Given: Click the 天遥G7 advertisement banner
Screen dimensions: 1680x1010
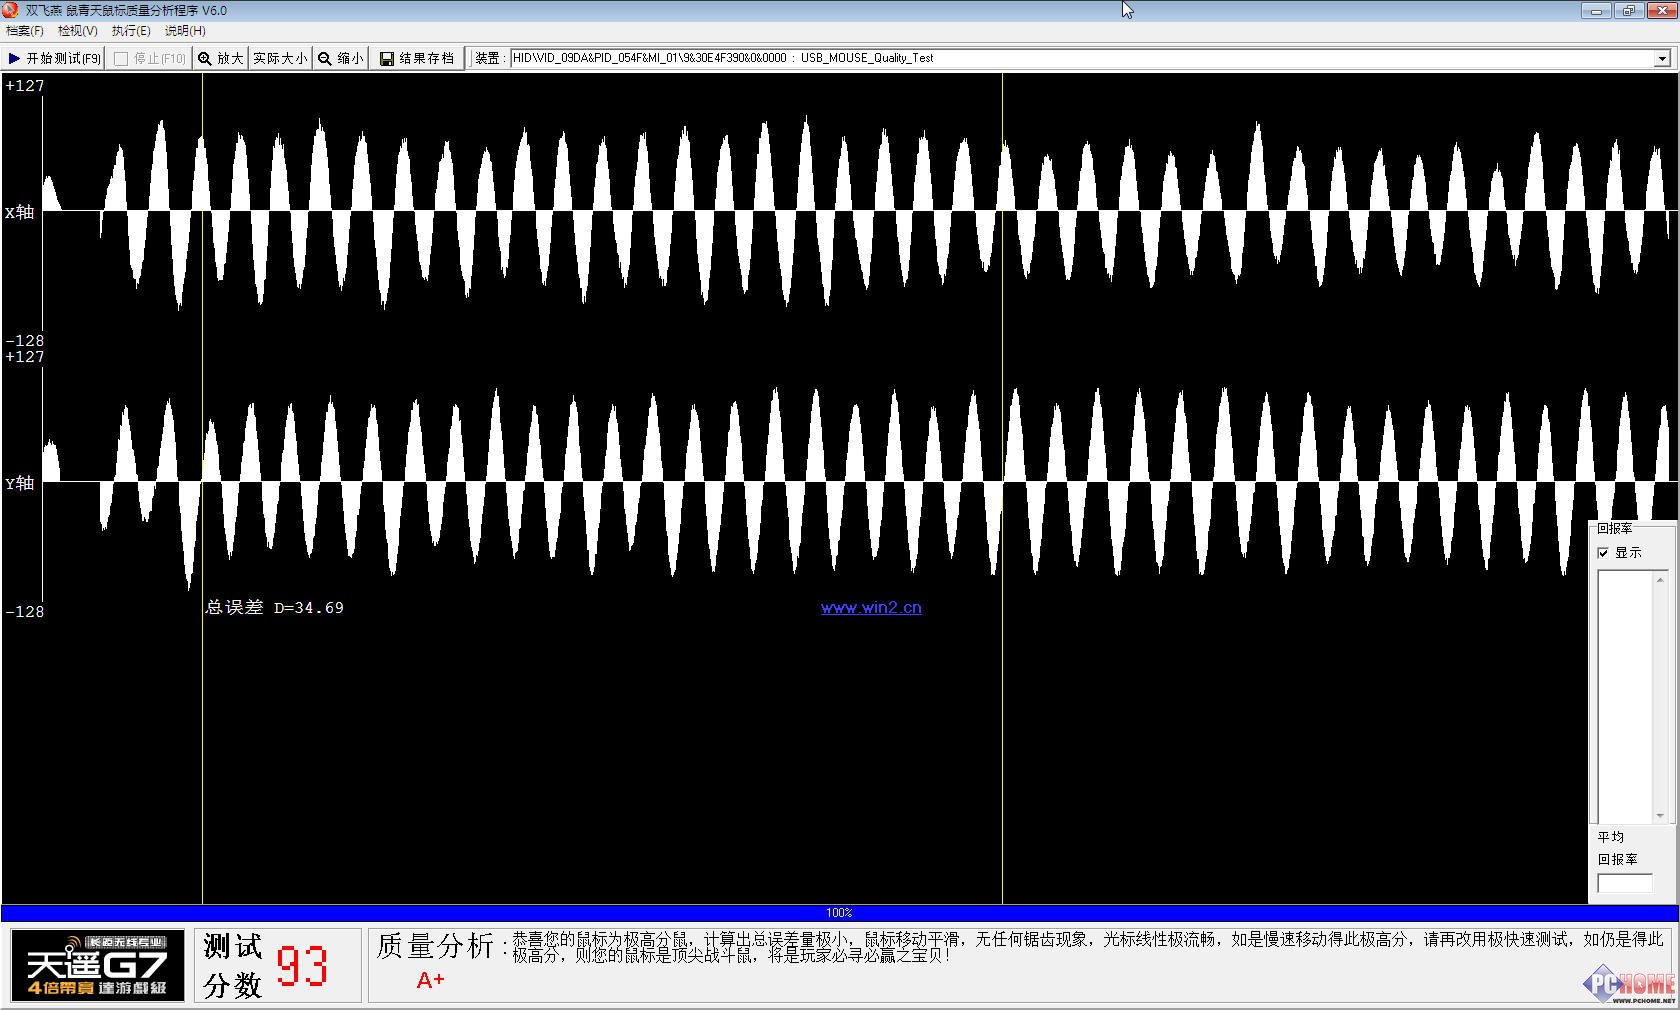Looking at the screenshot, I should [97, 965].
